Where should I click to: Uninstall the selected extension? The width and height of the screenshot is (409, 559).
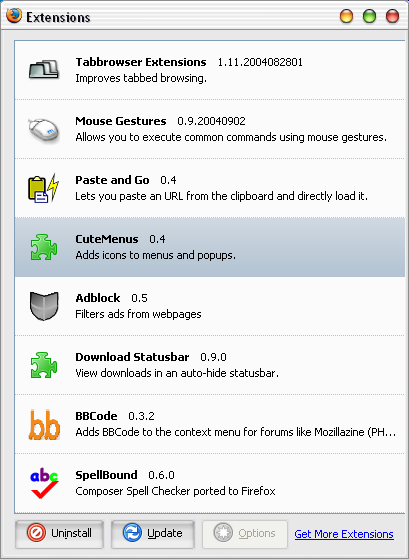[59, 534]
